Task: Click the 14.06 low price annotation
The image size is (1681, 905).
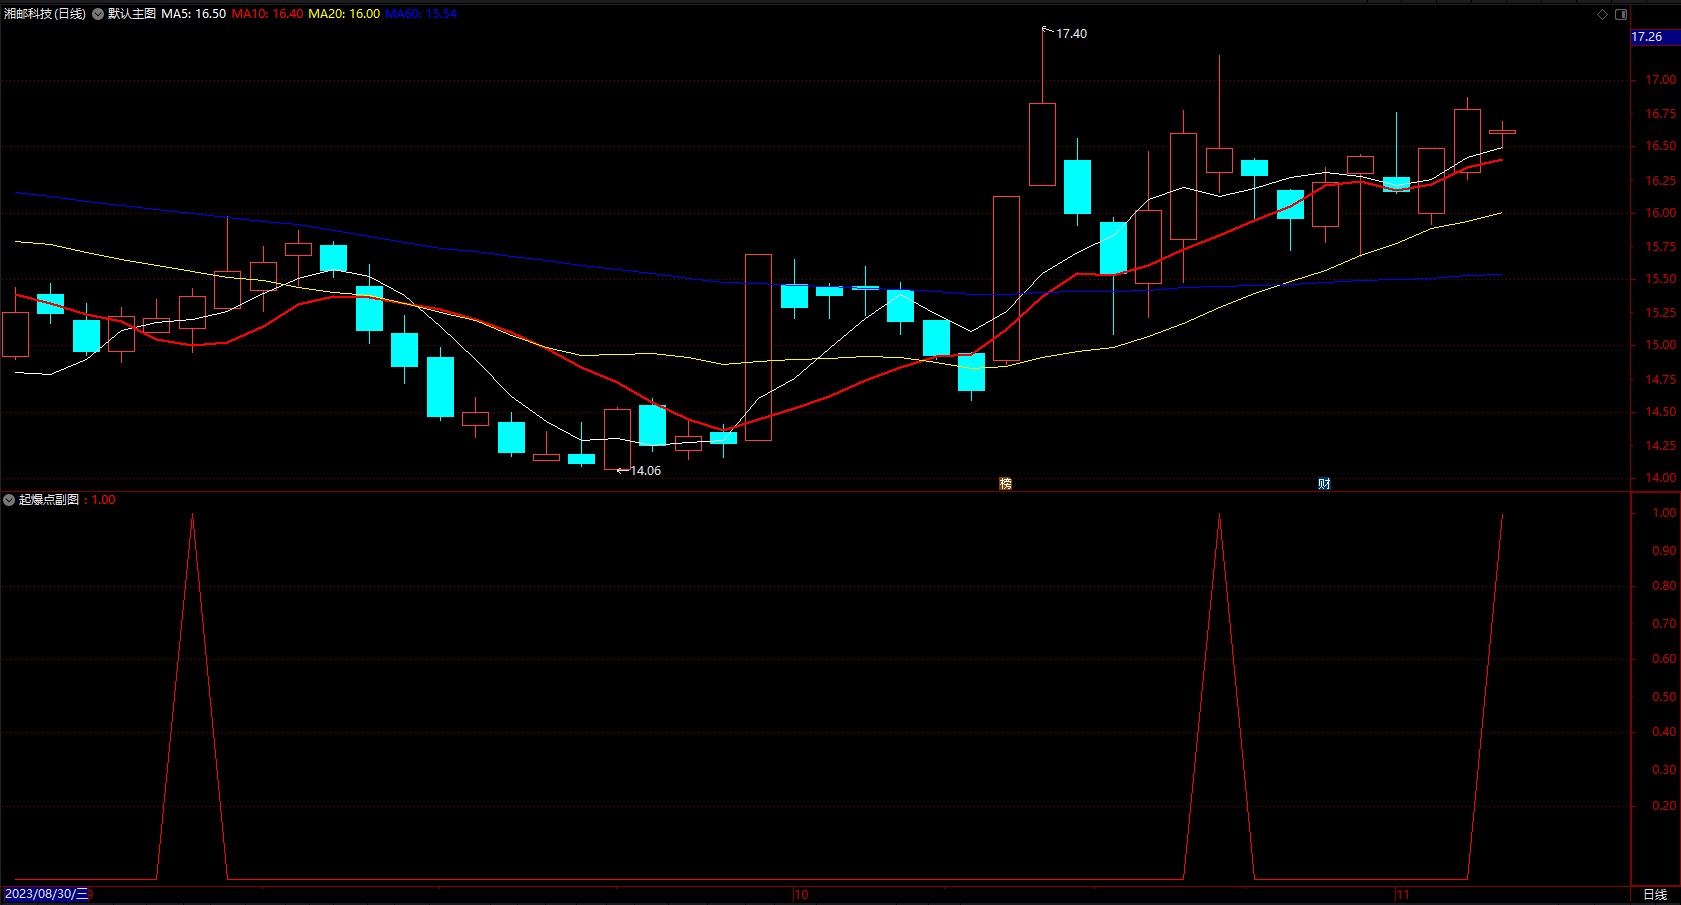Action: [645, 471]
